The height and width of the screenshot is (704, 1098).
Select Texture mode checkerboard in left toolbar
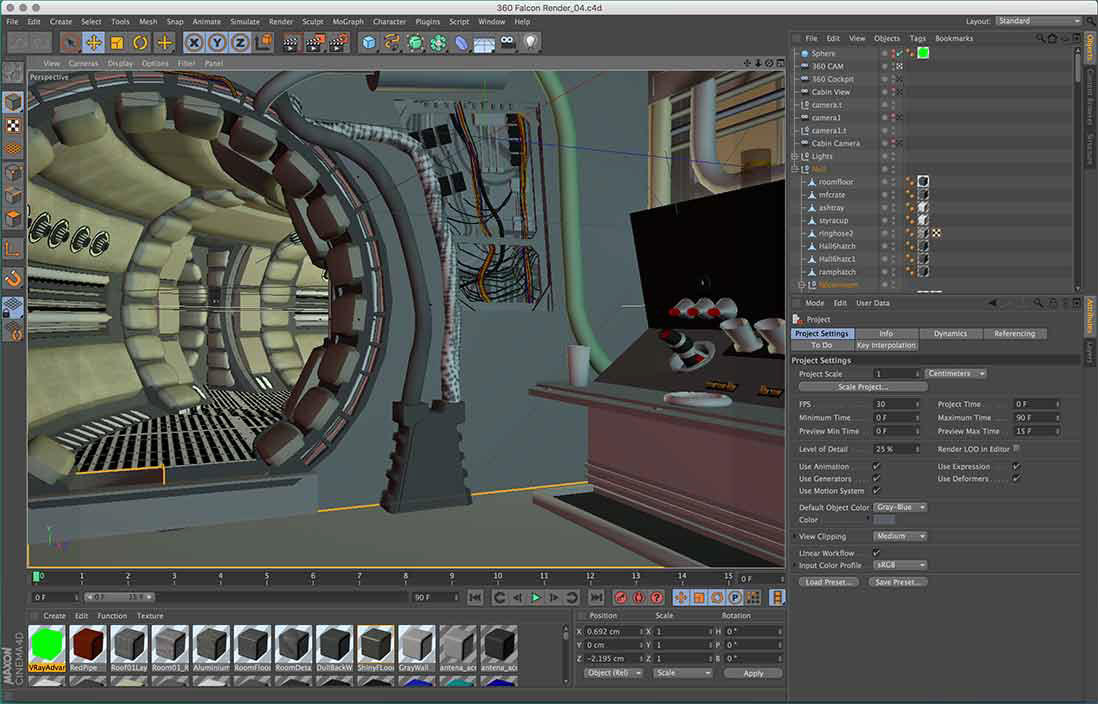coord(13,126)
